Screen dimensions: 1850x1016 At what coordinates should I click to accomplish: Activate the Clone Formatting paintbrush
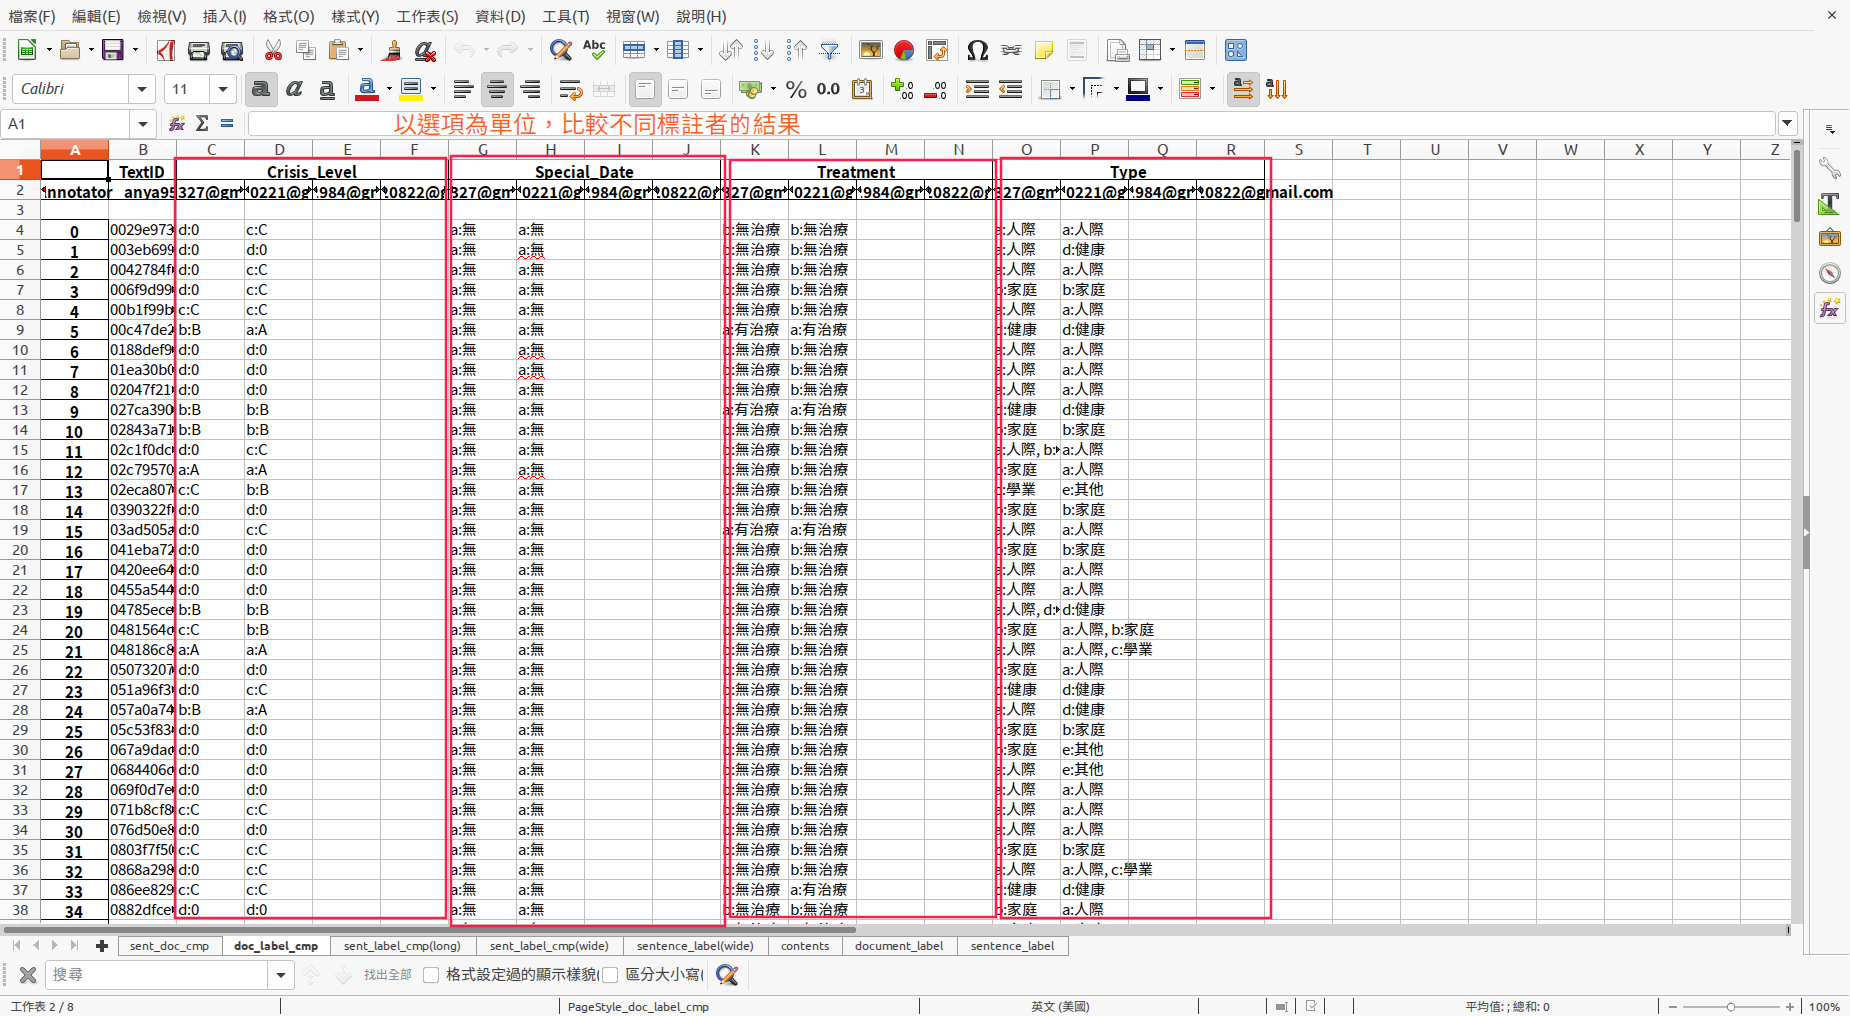click(x=392, y=50)
